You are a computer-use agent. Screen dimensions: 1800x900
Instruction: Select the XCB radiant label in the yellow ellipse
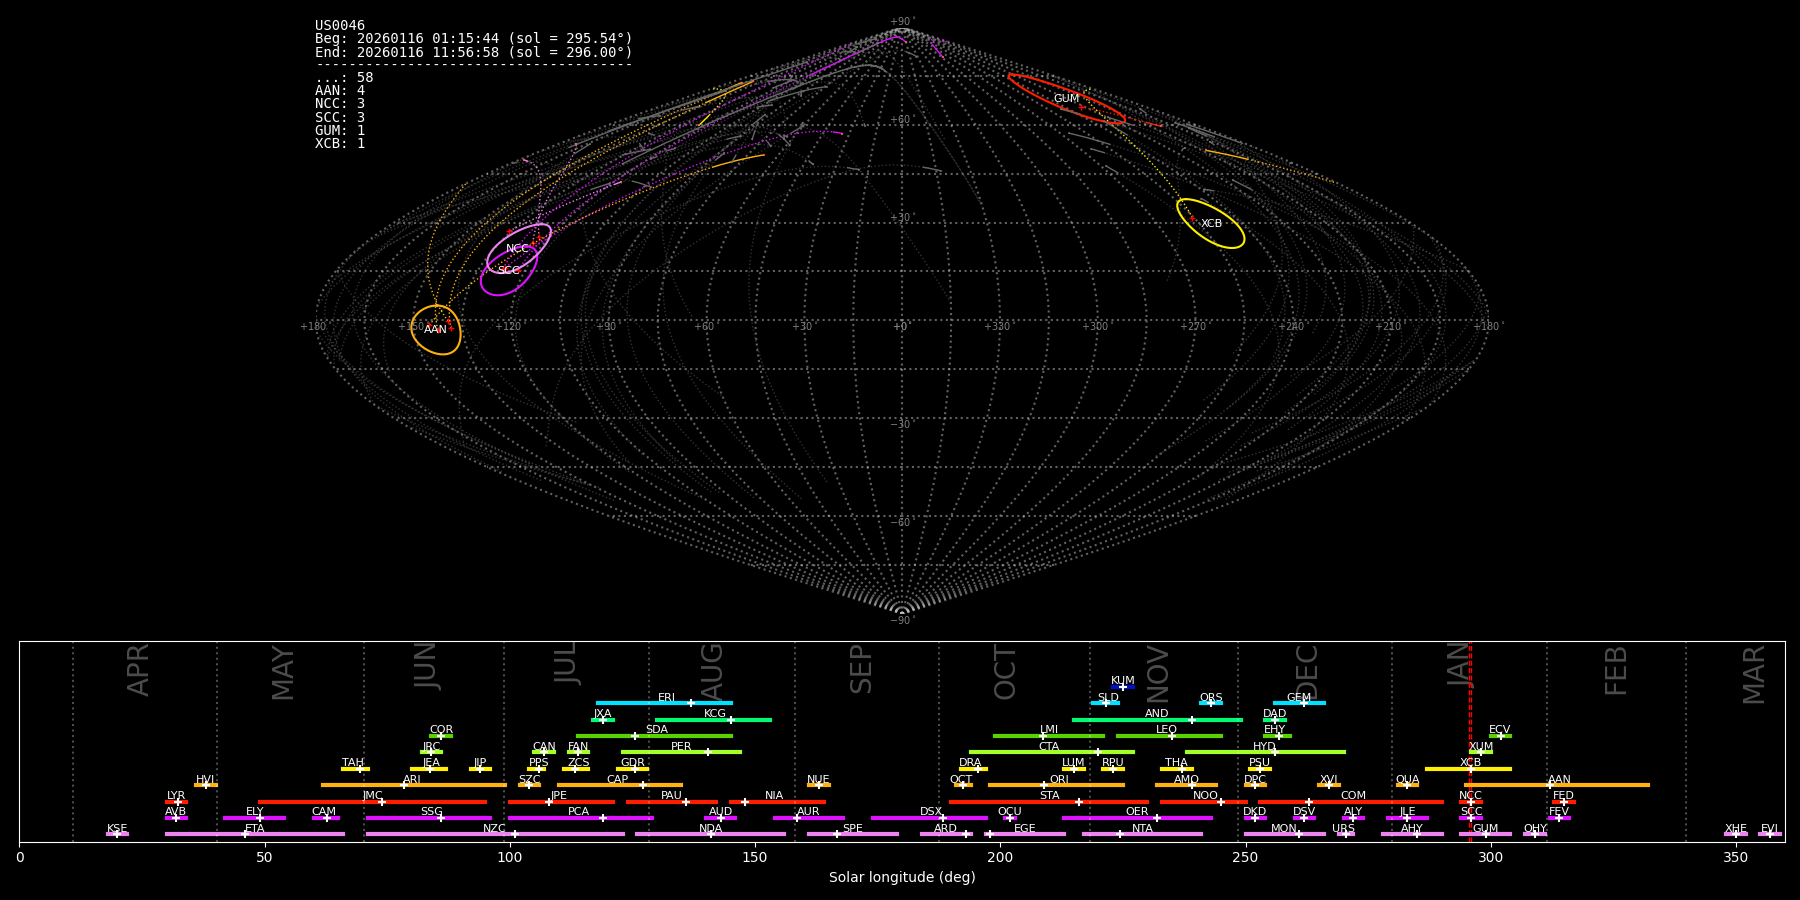click(1211, 224)
